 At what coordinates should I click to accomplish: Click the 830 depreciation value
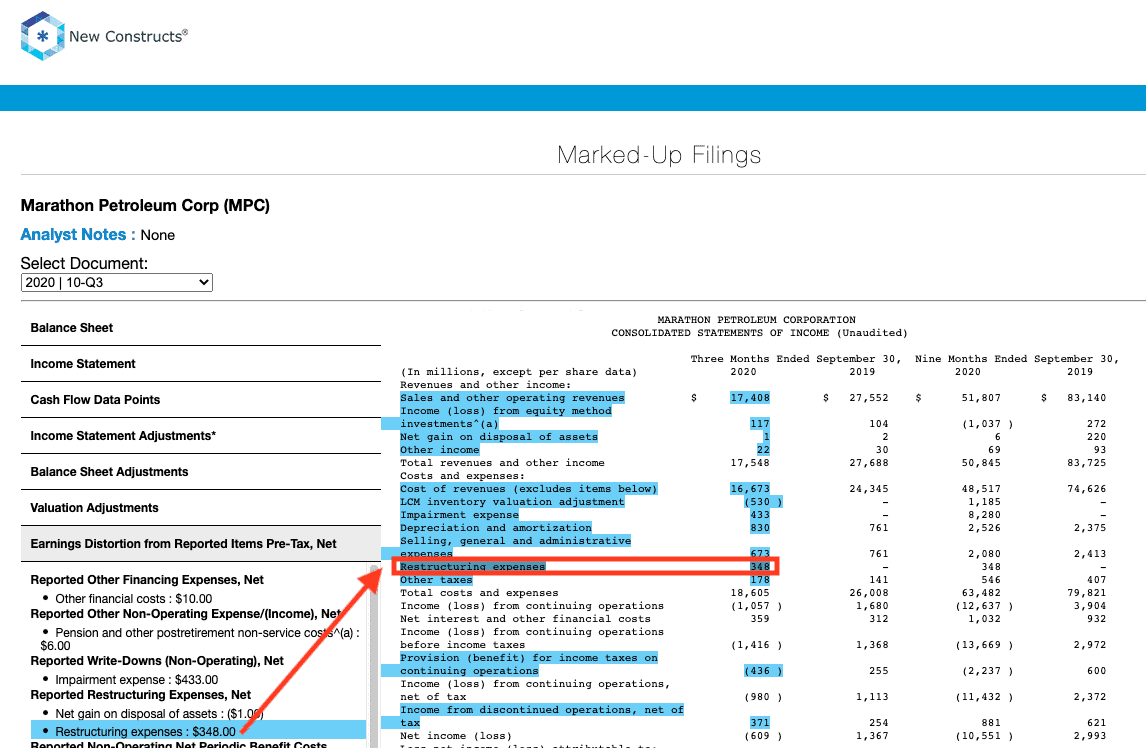[759, 527]
